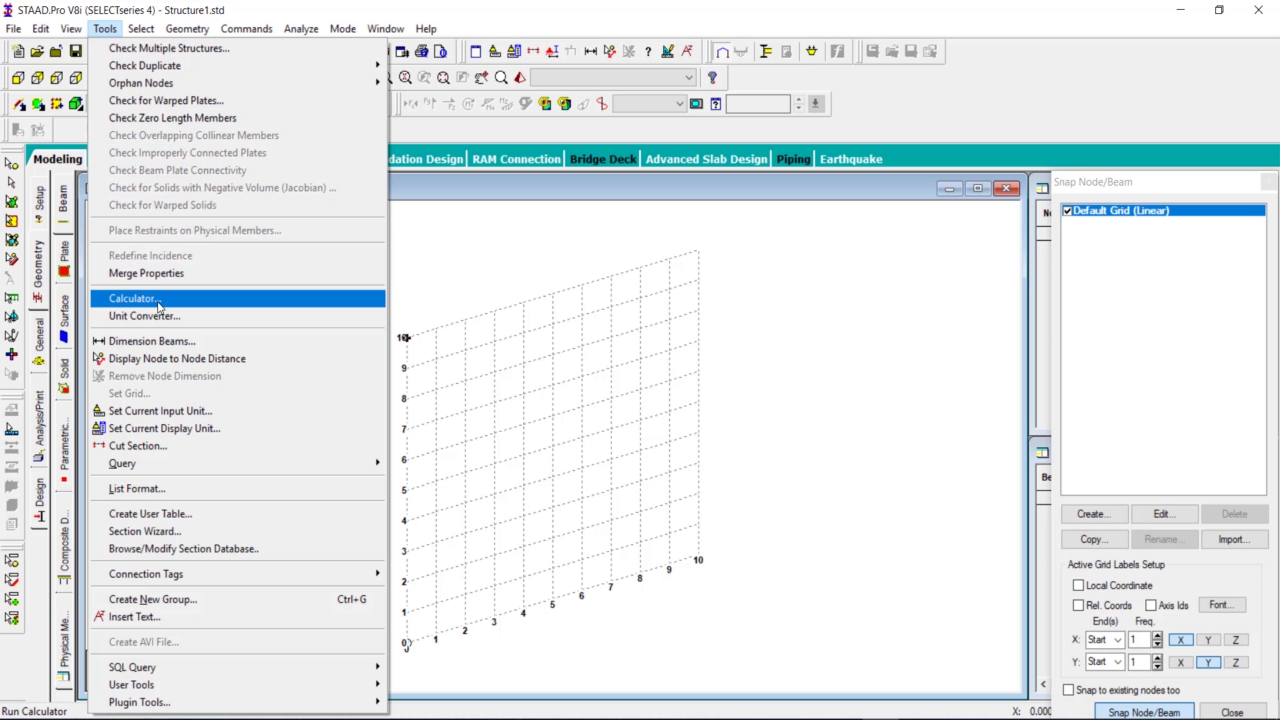The height and width of the screenshot is (720, 1280).
Task: Click the magnifying glass zoom icon
Action: (x=501, y=78)
